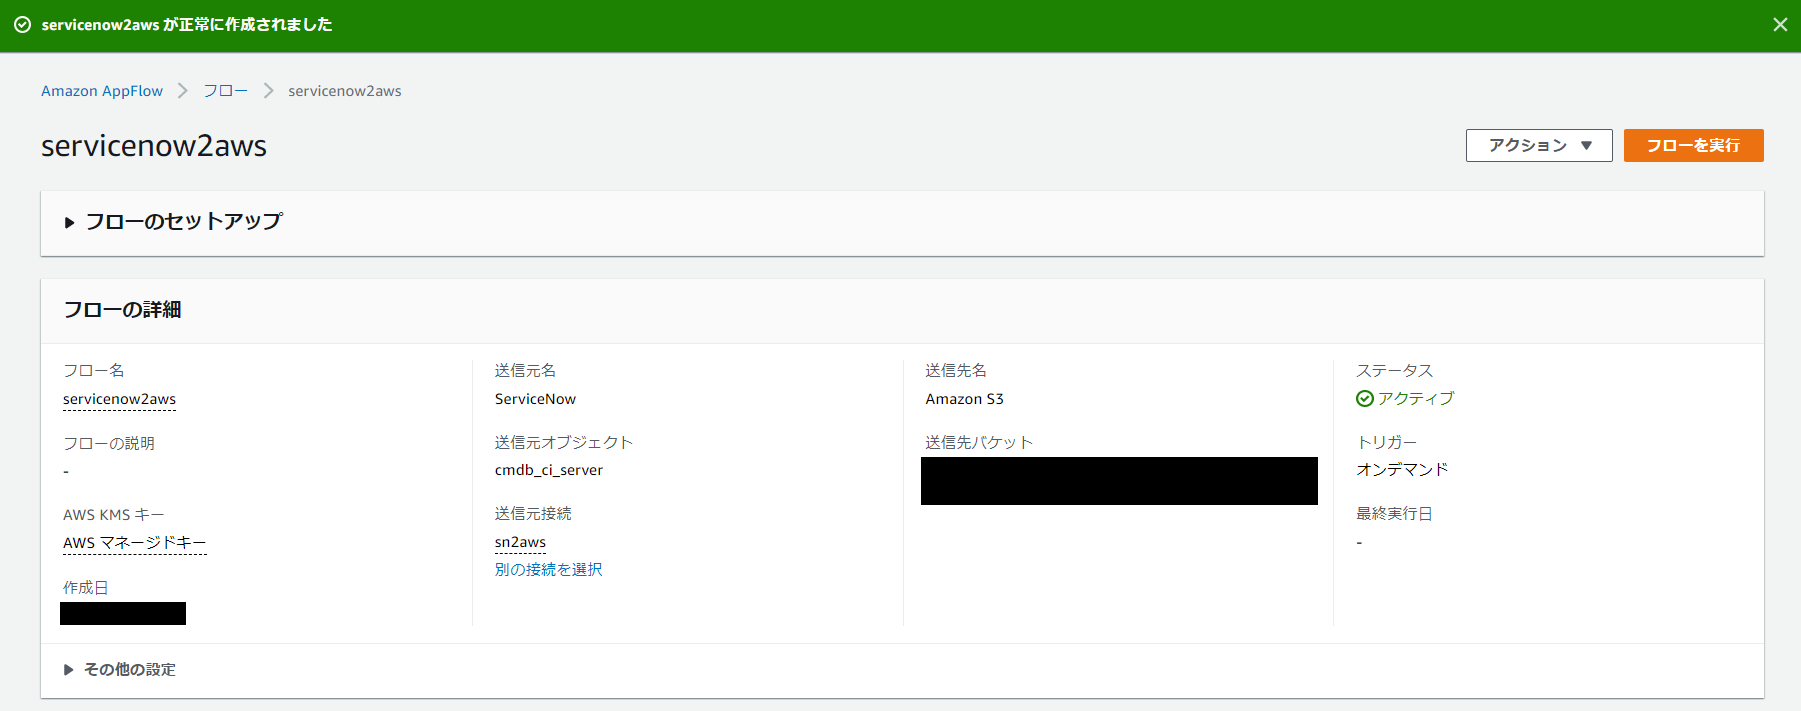Click the 最終実行日 label
This screenshot has height=711, width=1801.
[x=1394, y=514]
